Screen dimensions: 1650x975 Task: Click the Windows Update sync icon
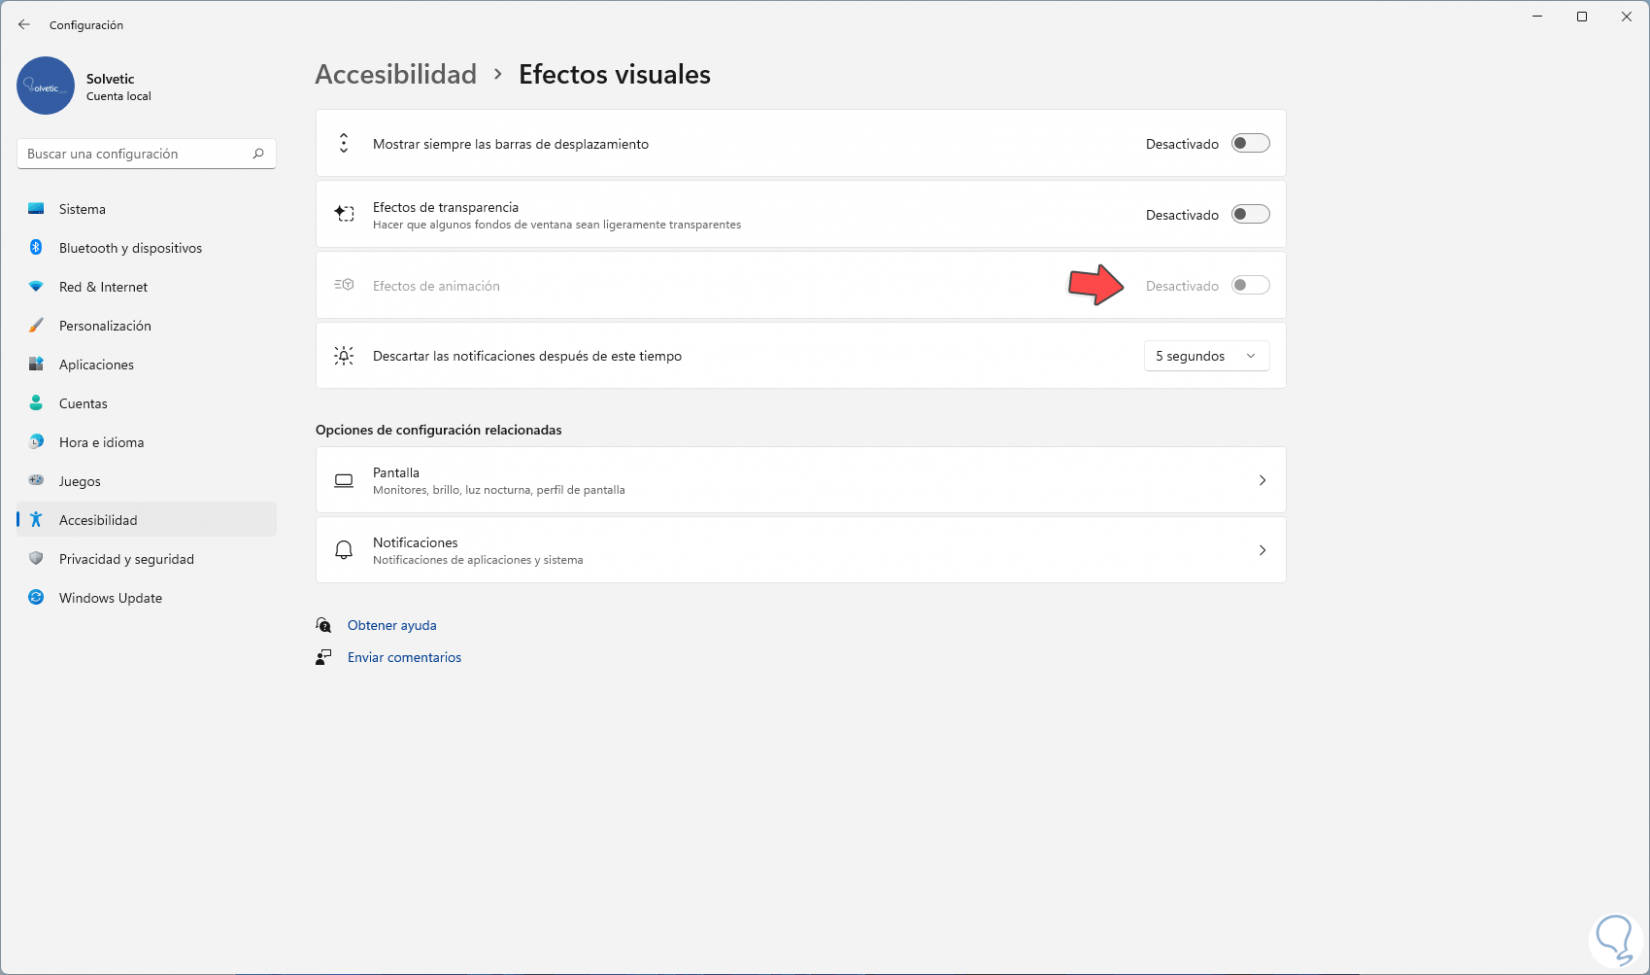[36, 598]
